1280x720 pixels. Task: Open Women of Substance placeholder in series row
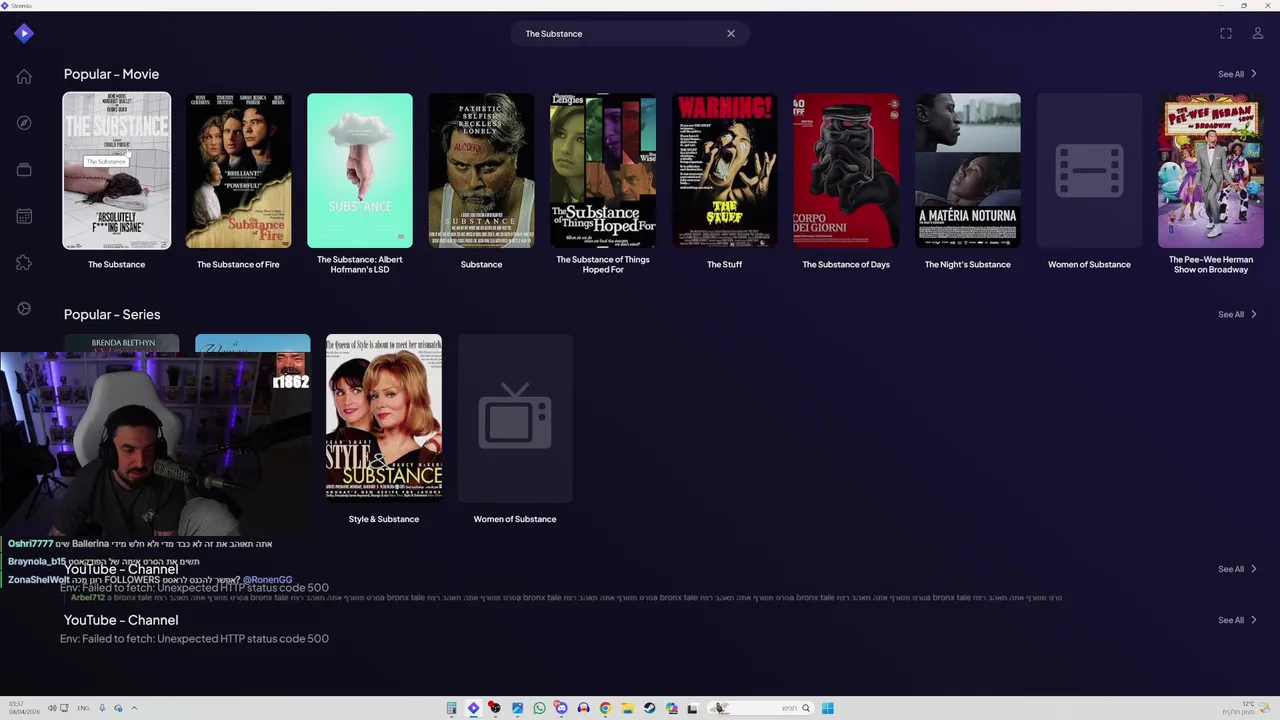tap(515, 417)
